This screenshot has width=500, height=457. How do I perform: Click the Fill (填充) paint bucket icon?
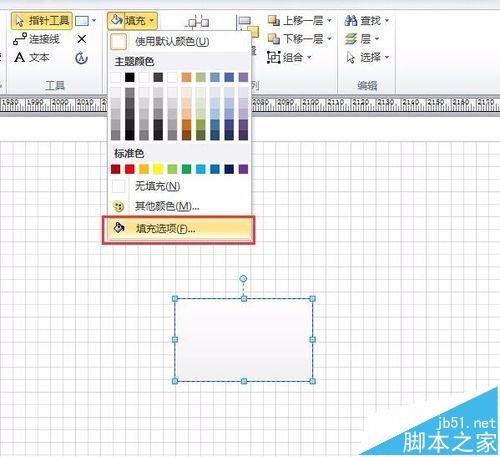click(116, 21)
